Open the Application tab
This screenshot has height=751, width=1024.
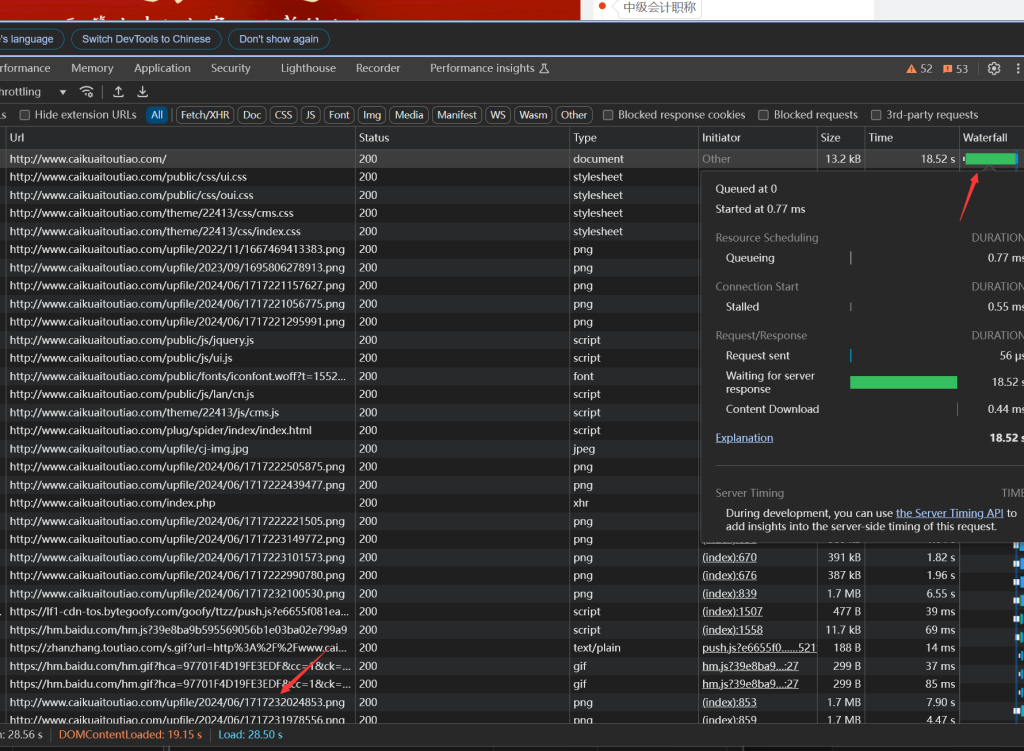click(x=162, y=68)
